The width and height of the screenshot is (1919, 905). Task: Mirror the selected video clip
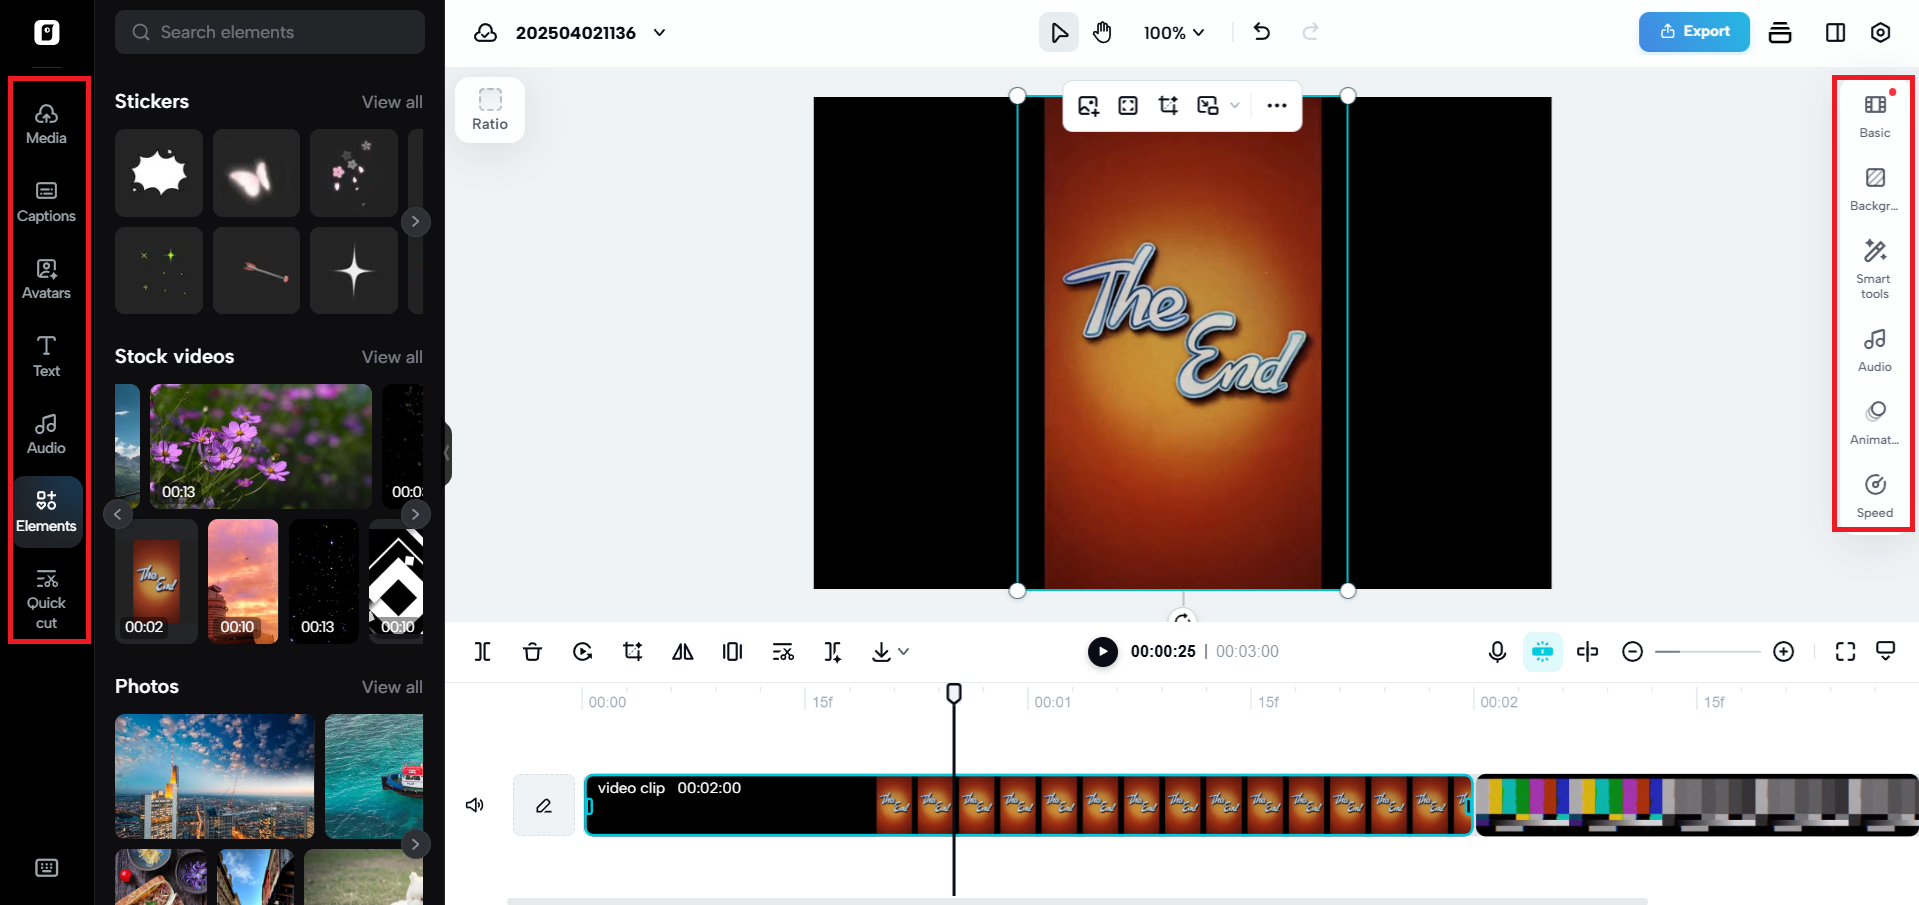click(x=682, y=651)
